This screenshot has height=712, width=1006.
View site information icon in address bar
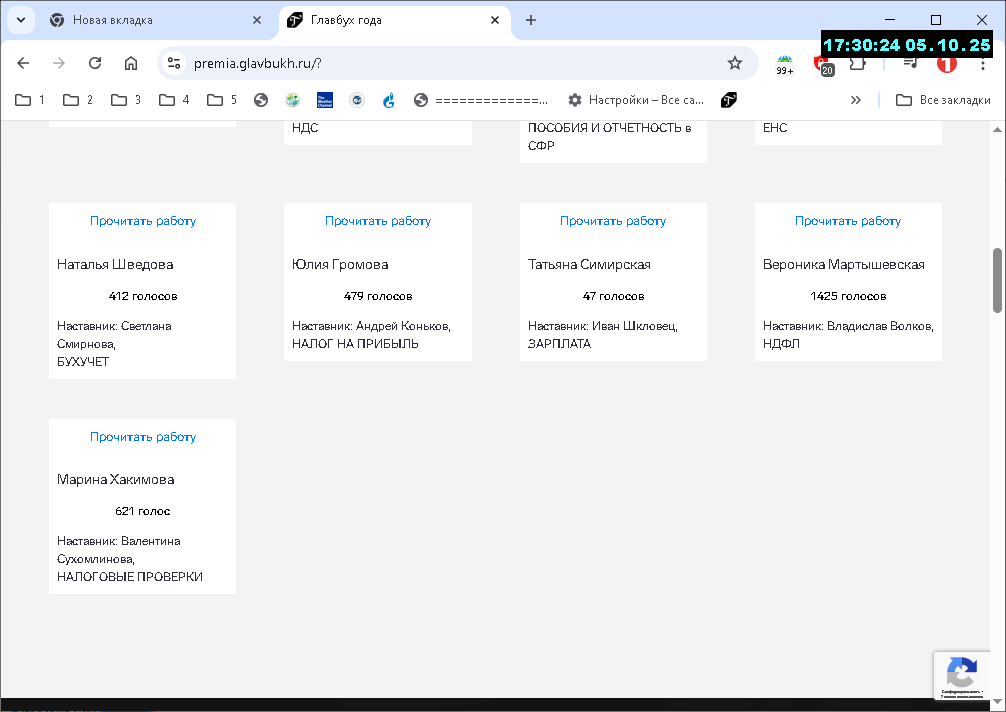click(174, 63)
